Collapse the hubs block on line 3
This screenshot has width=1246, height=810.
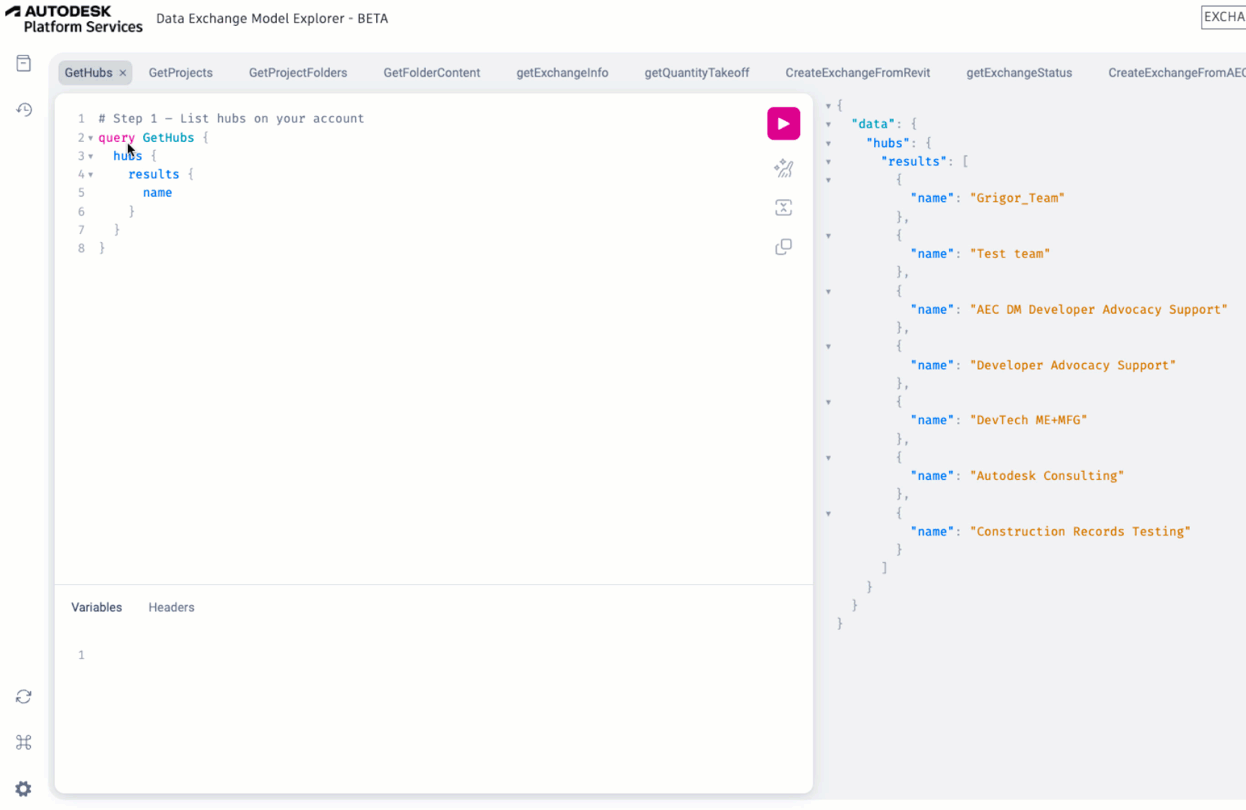point(91,157)
